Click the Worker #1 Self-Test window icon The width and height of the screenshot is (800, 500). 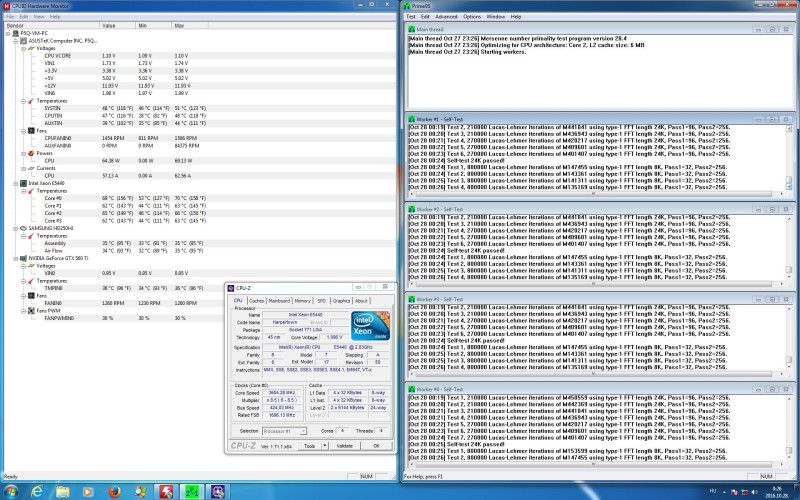click(x=412, y=119)
